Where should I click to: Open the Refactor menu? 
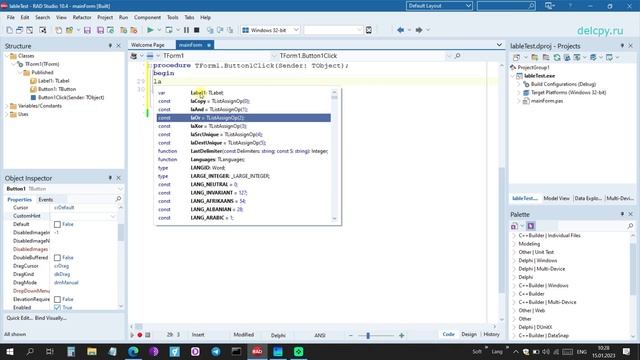(x=82, y=18)
